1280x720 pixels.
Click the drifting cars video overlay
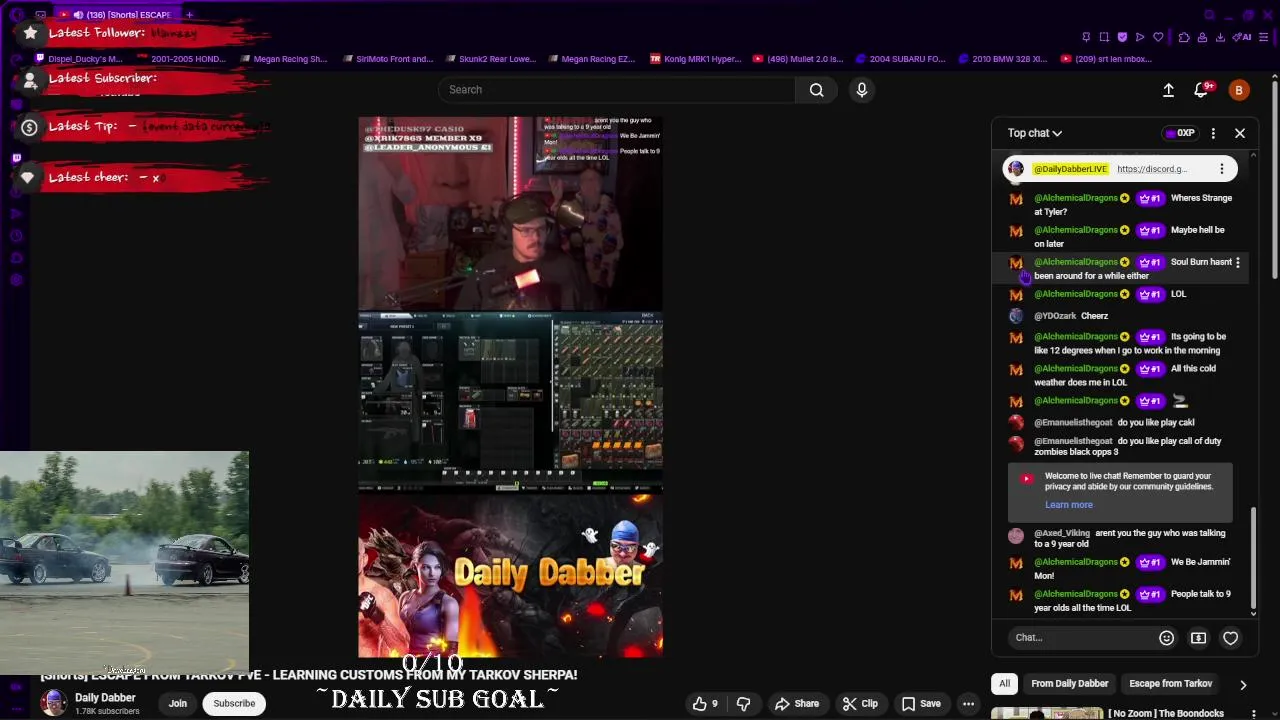(124, 563)
